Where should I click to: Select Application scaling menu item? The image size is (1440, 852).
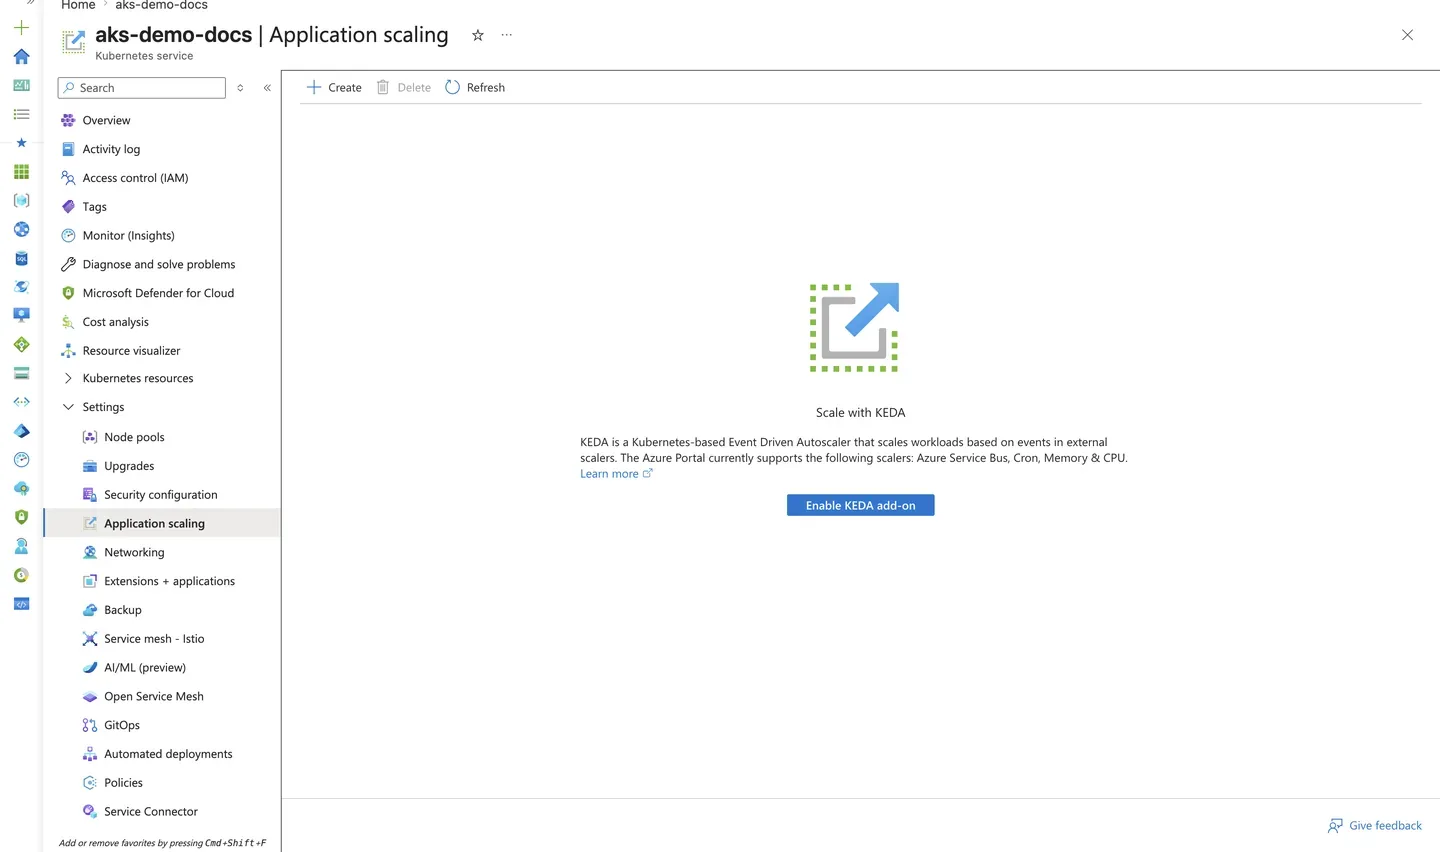[x=162, y=523]
